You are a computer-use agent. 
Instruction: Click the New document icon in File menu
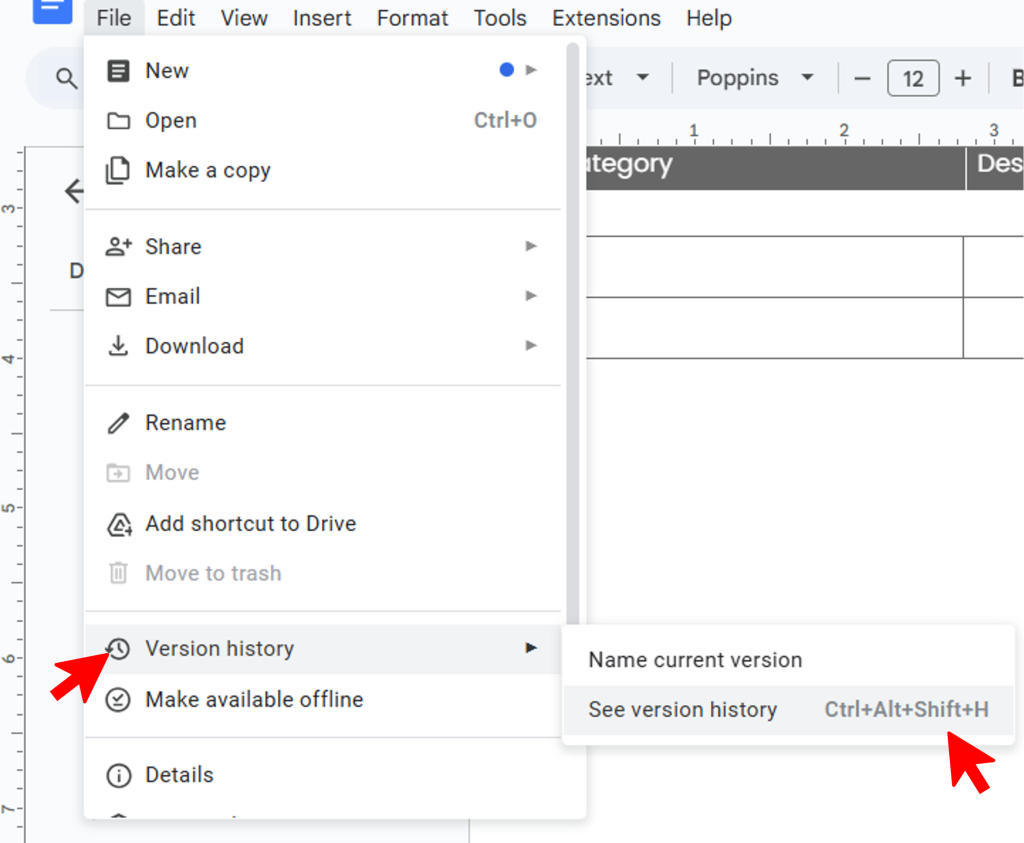118,71
